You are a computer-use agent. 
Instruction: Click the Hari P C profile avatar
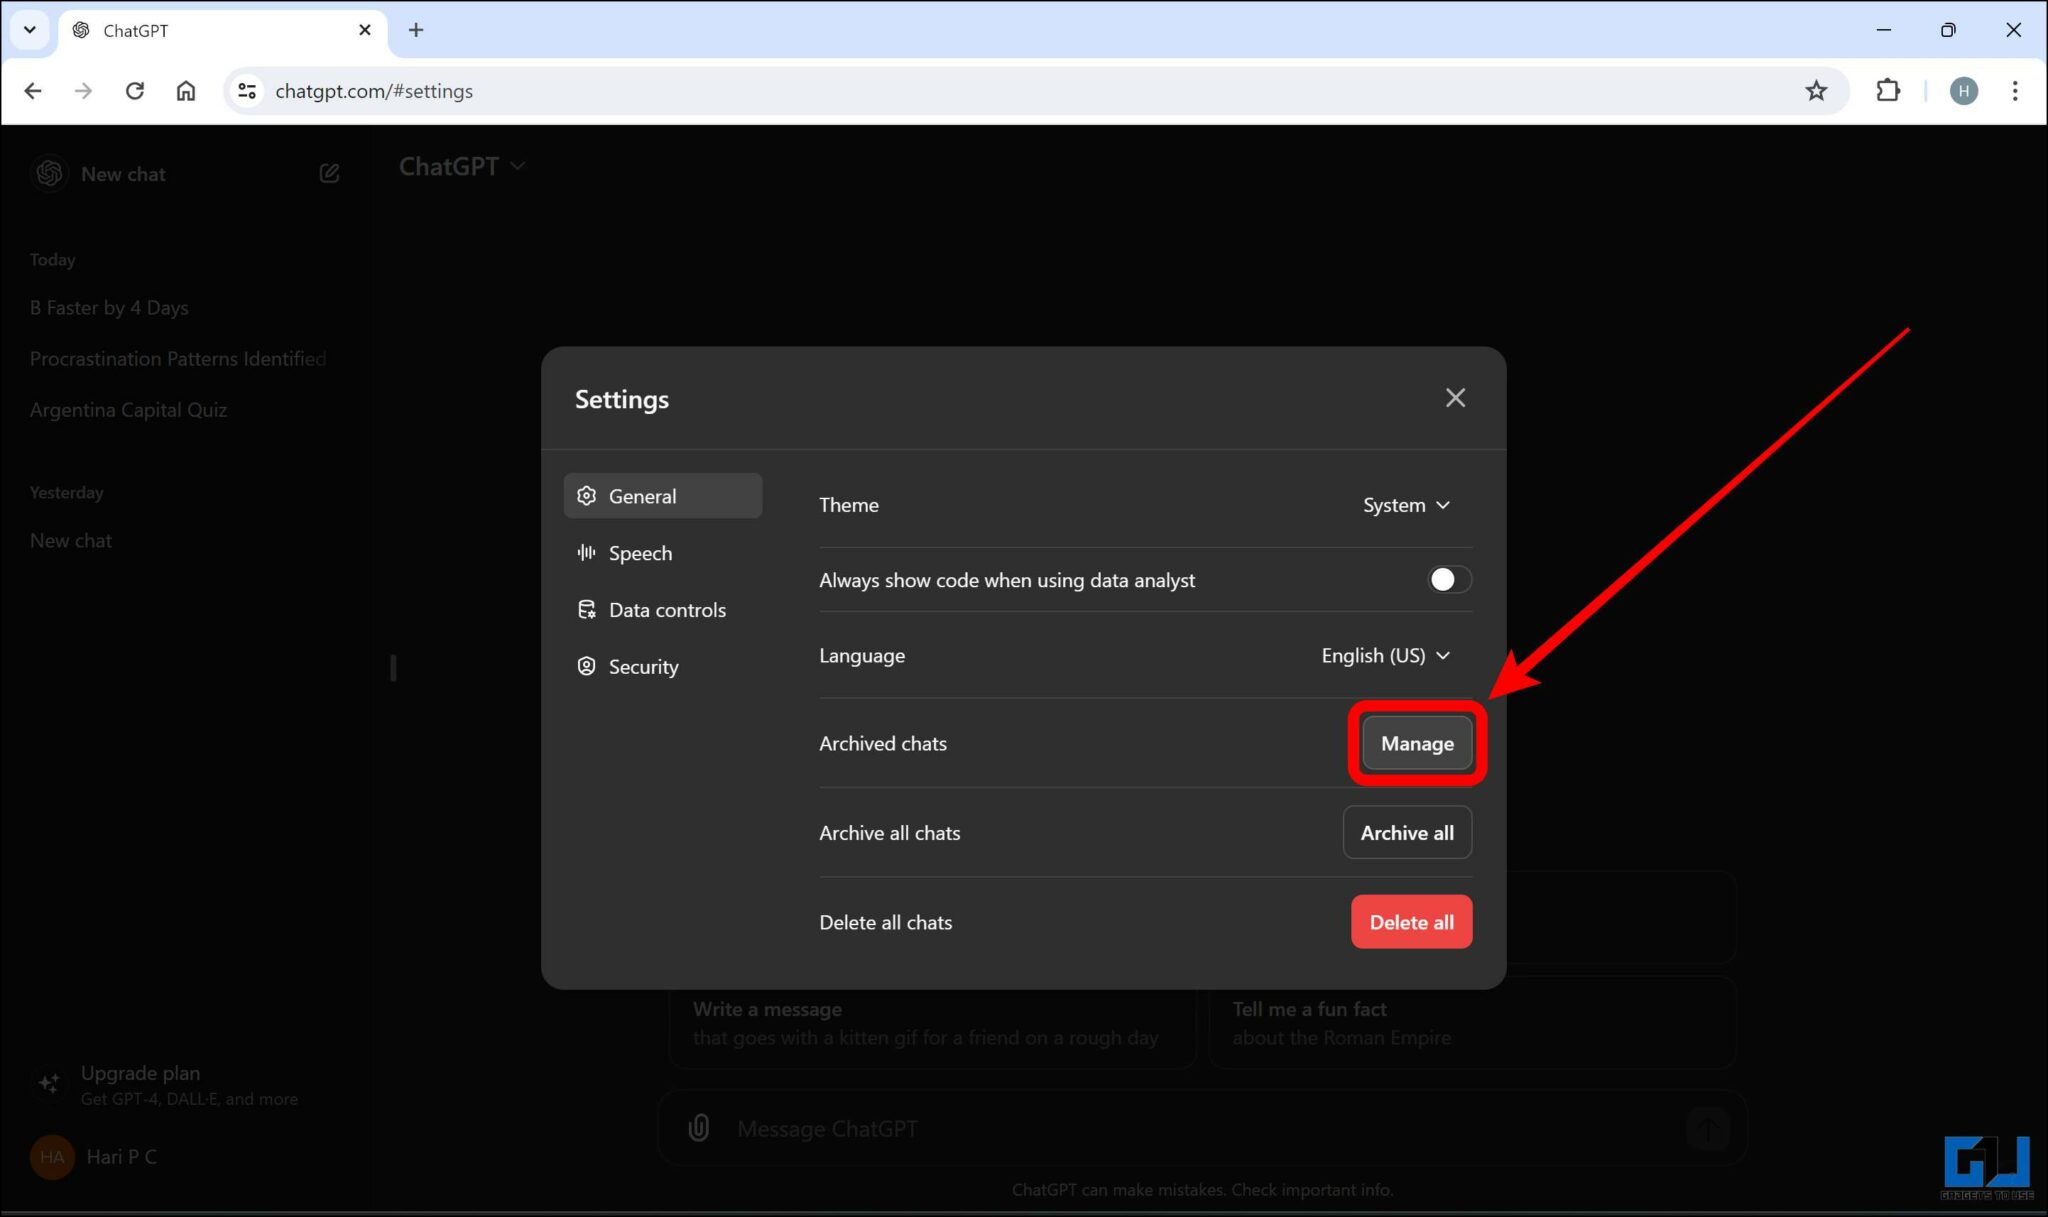pyautogui.click(x=52, y=1156)
